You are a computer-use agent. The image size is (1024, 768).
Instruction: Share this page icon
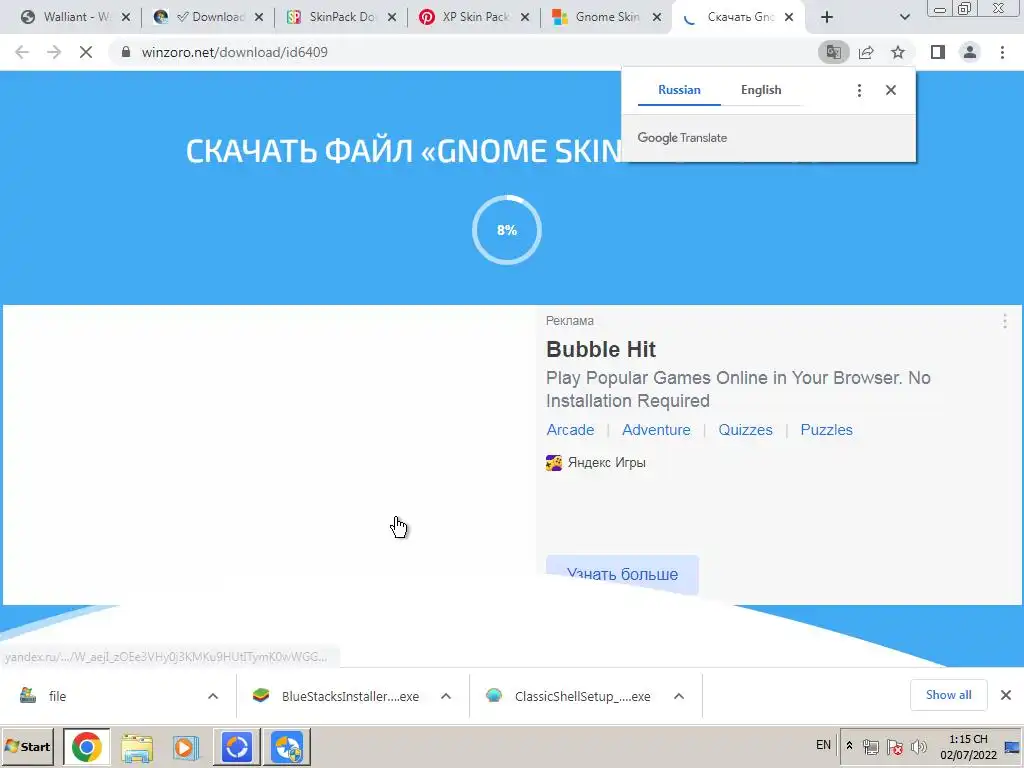866,52
